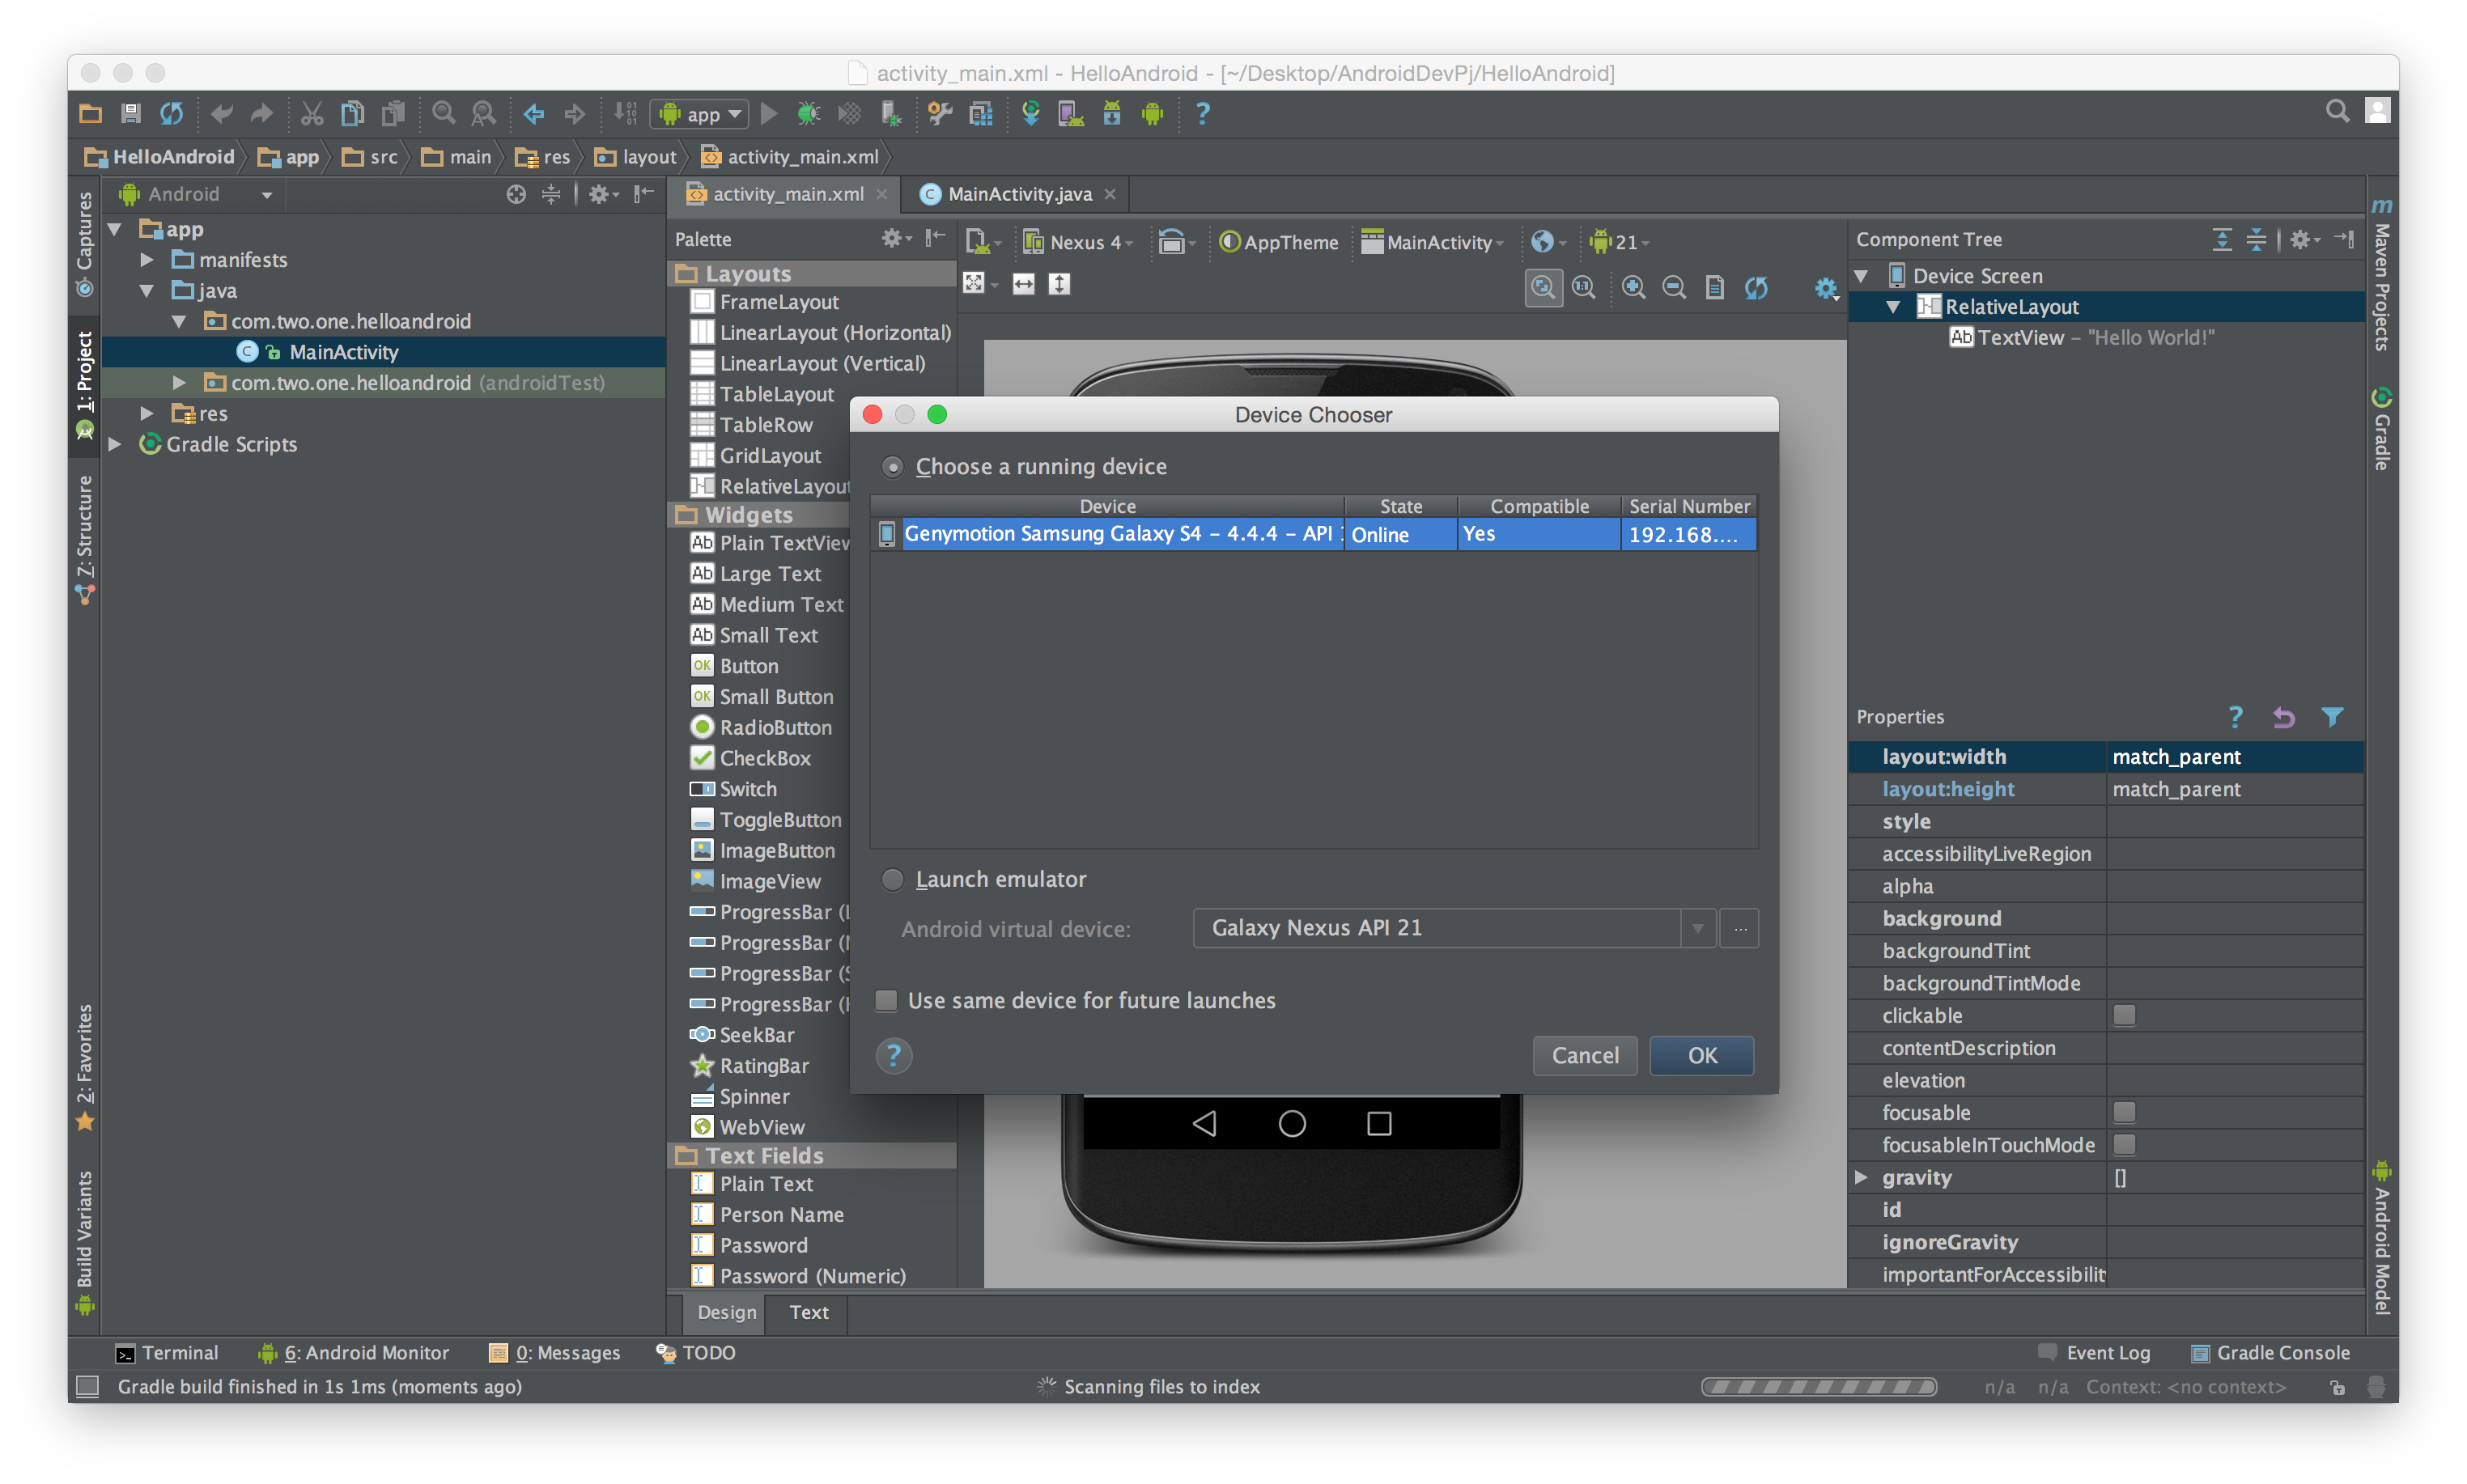
Task: Click the Run app play icon
Action: coord(769,114)
